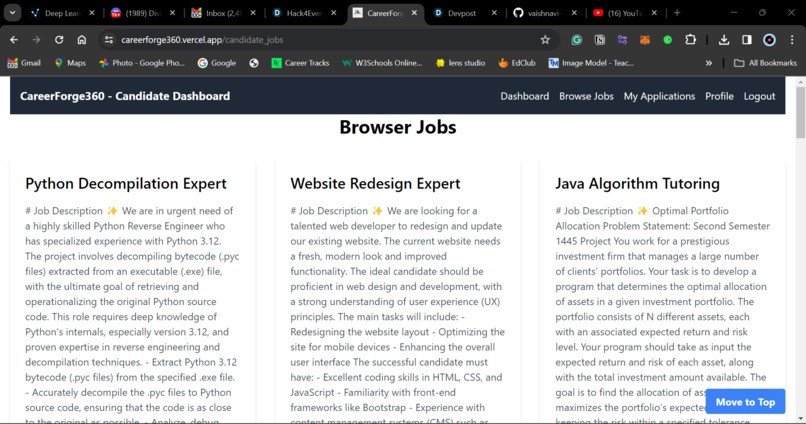Open a new browser tab

[677, 13]
